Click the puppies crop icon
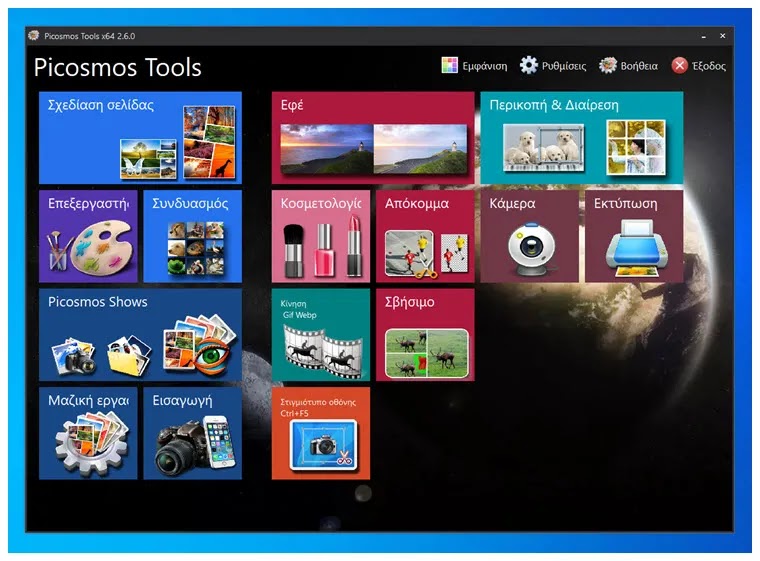The width and height of the screenshot is (760, 561). click(543, 147)
